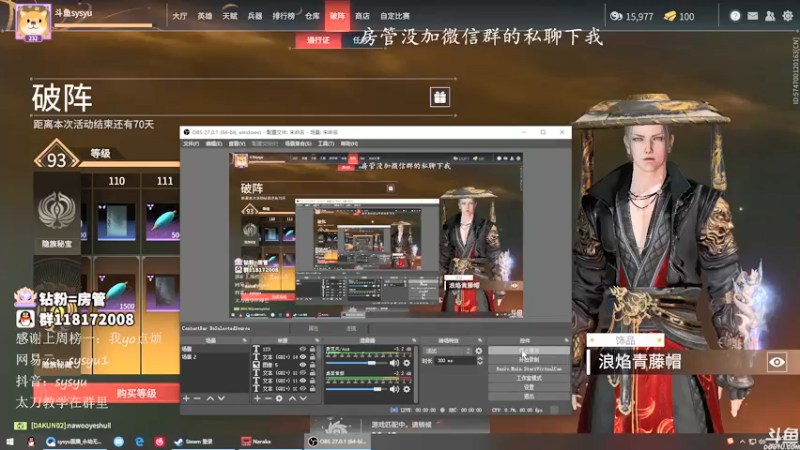This screenshot has width=800, height=450.
Task: Remove the selected source in OBS
Action: coord(268,398)
